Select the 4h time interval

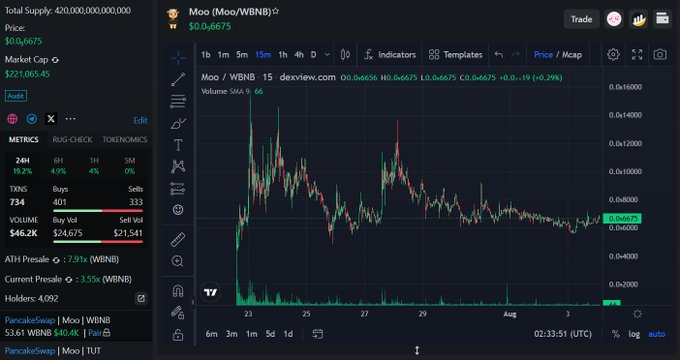(299, 55)
